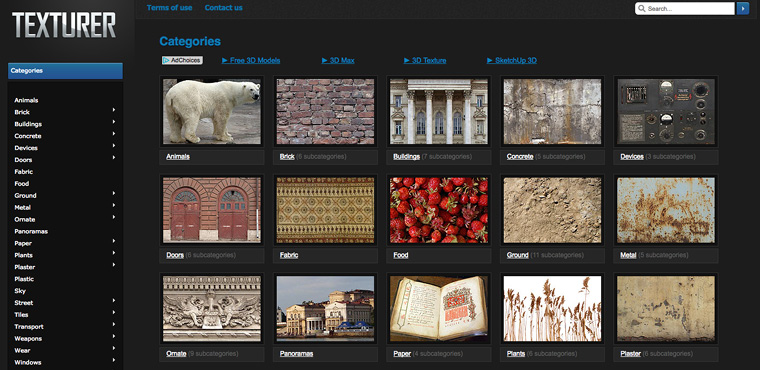Open the waterfront Panoramas thumbnail
The width and height of the screenshot is (760, 370).
325,308
